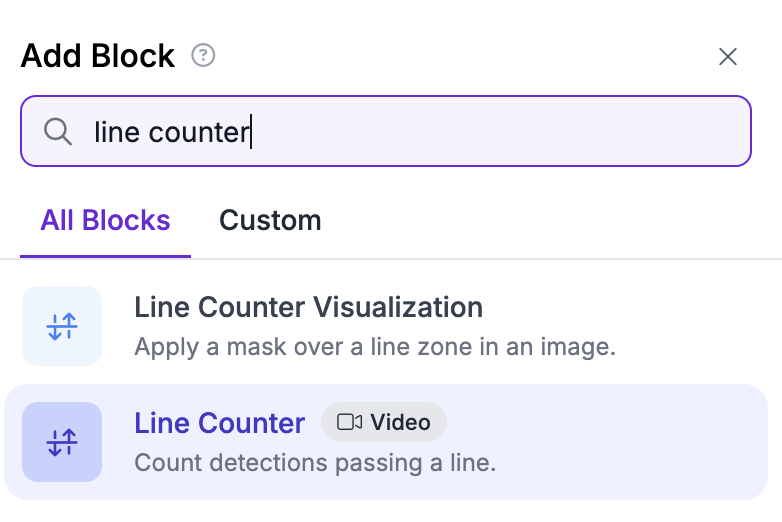
Task: Click the Line Counter Visualization icon
Action: pos(62,326)
